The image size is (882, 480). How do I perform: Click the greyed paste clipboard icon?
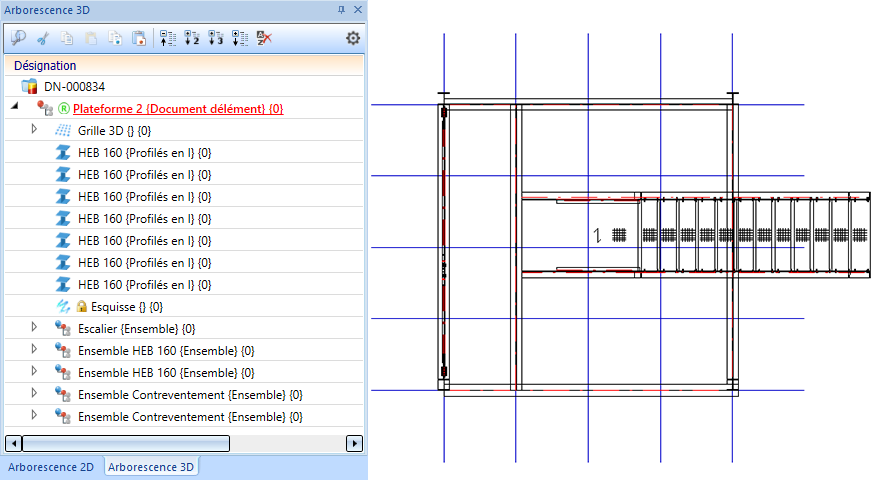coord(91,38)
